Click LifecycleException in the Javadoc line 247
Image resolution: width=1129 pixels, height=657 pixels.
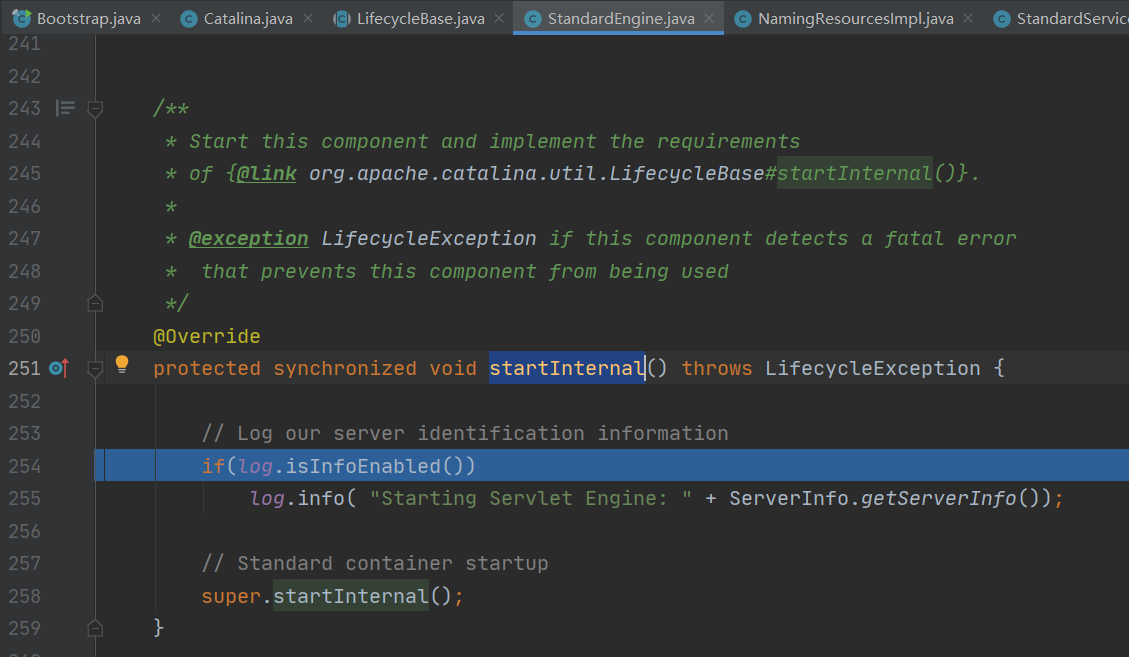tap(428, 238)
